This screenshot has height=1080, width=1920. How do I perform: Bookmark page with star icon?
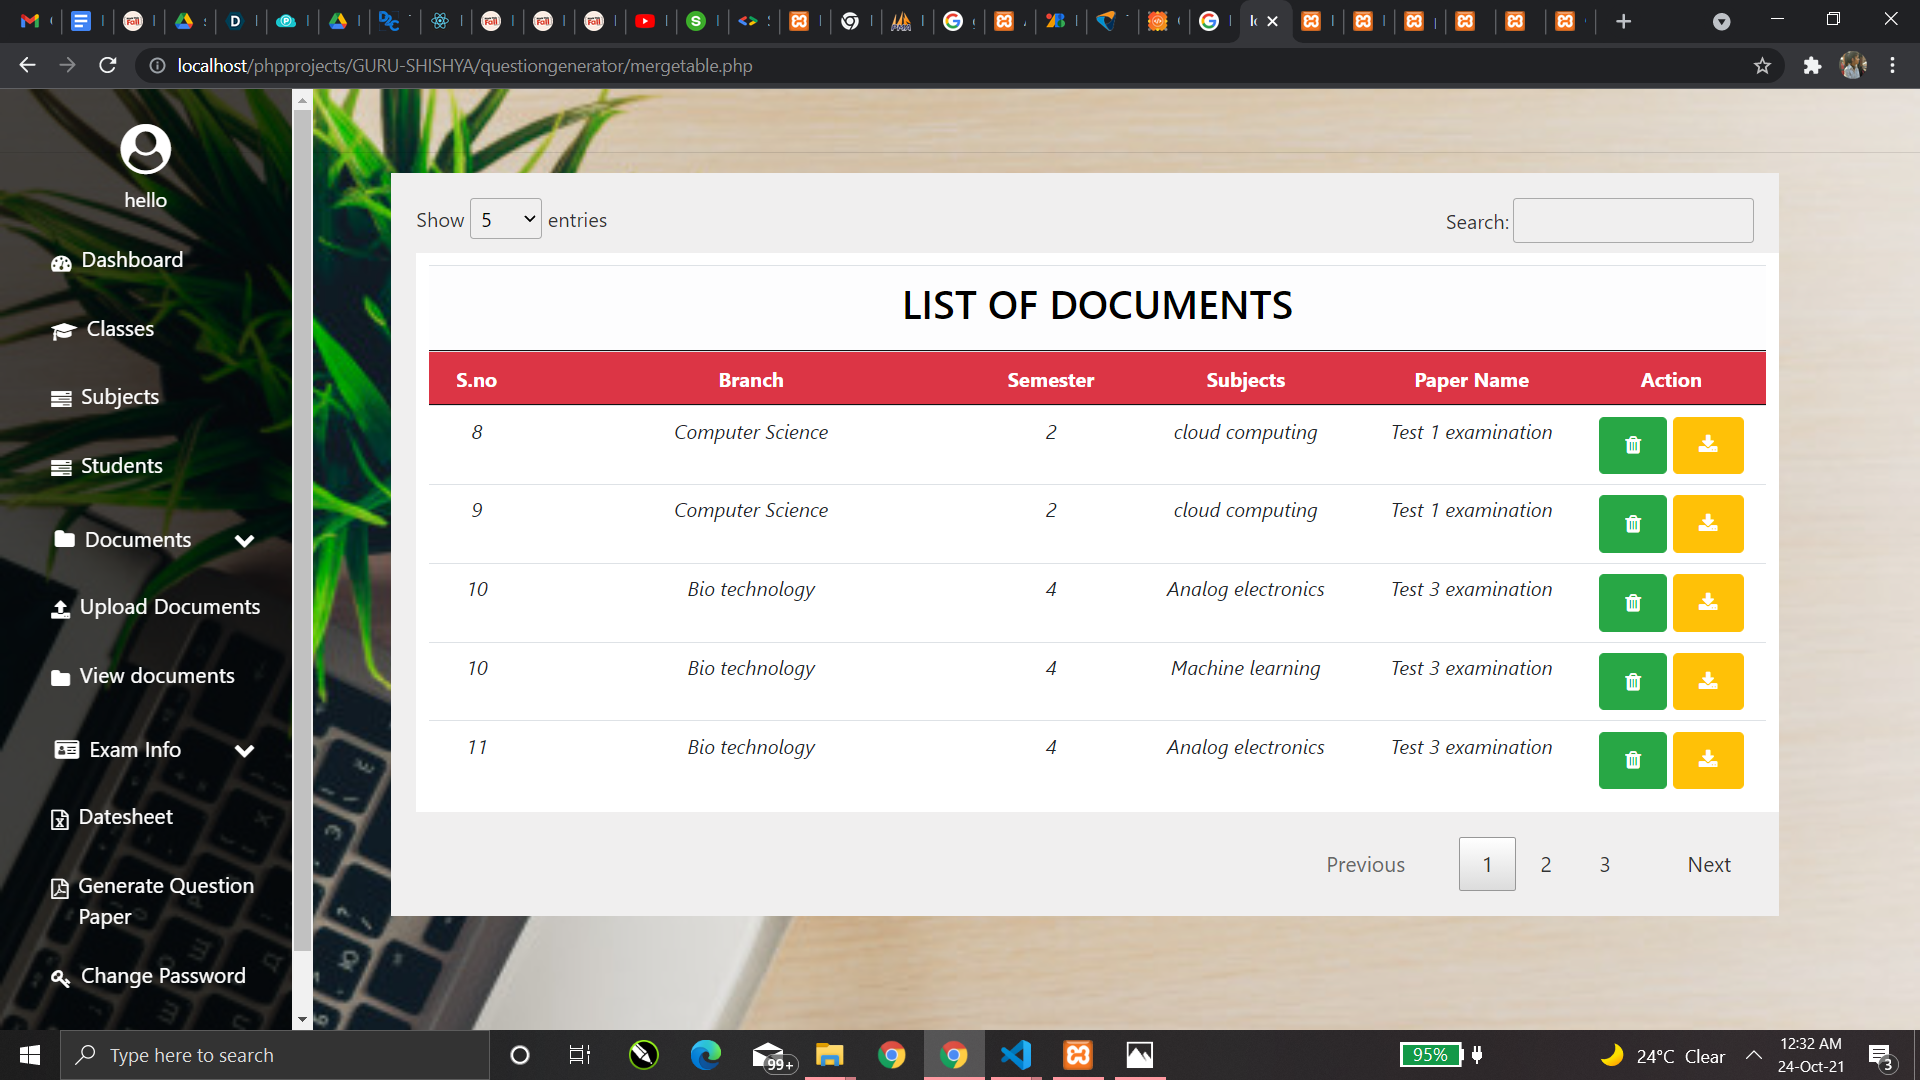[x=1762, y=66]
